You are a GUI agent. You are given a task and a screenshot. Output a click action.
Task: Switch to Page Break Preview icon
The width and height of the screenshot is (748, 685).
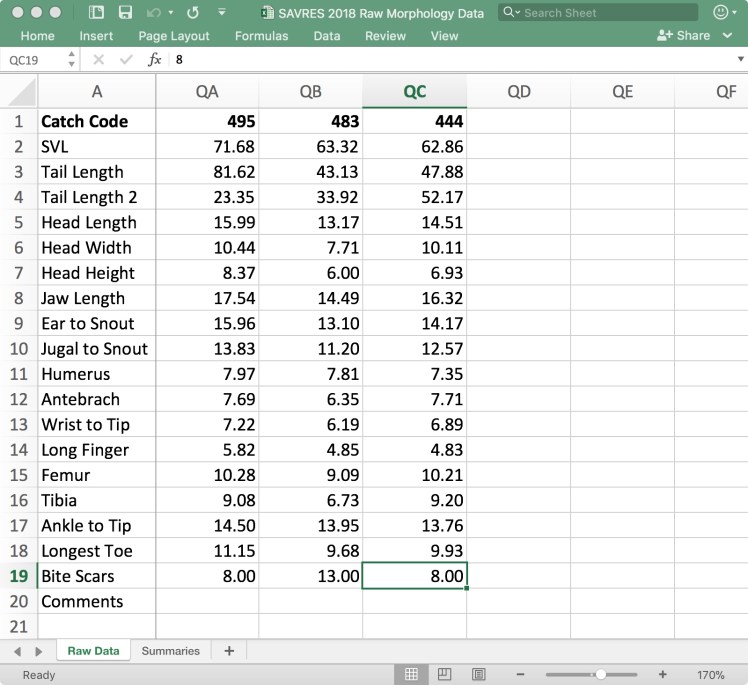tap(478, 674)
